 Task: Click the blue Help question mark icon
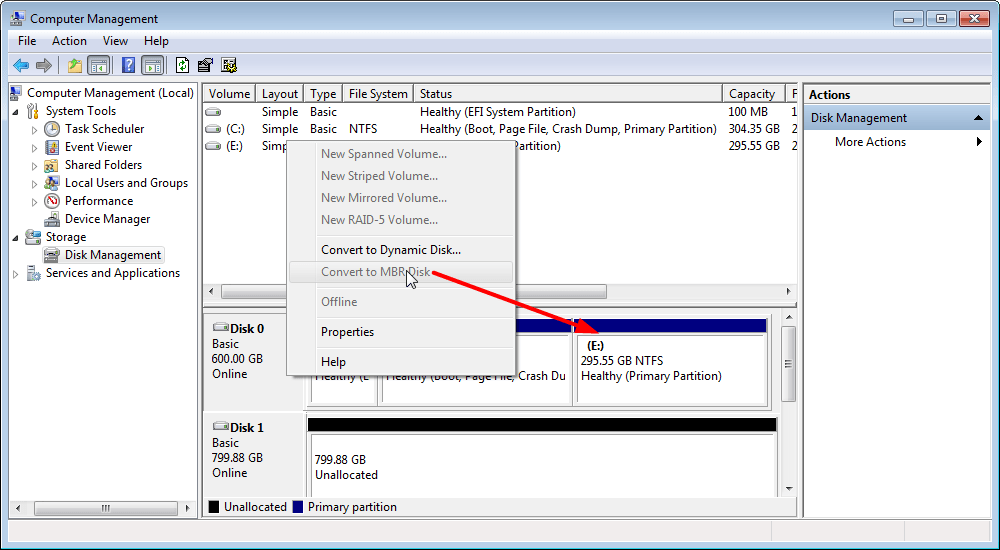pyautogui.click(x=128, y=65)
